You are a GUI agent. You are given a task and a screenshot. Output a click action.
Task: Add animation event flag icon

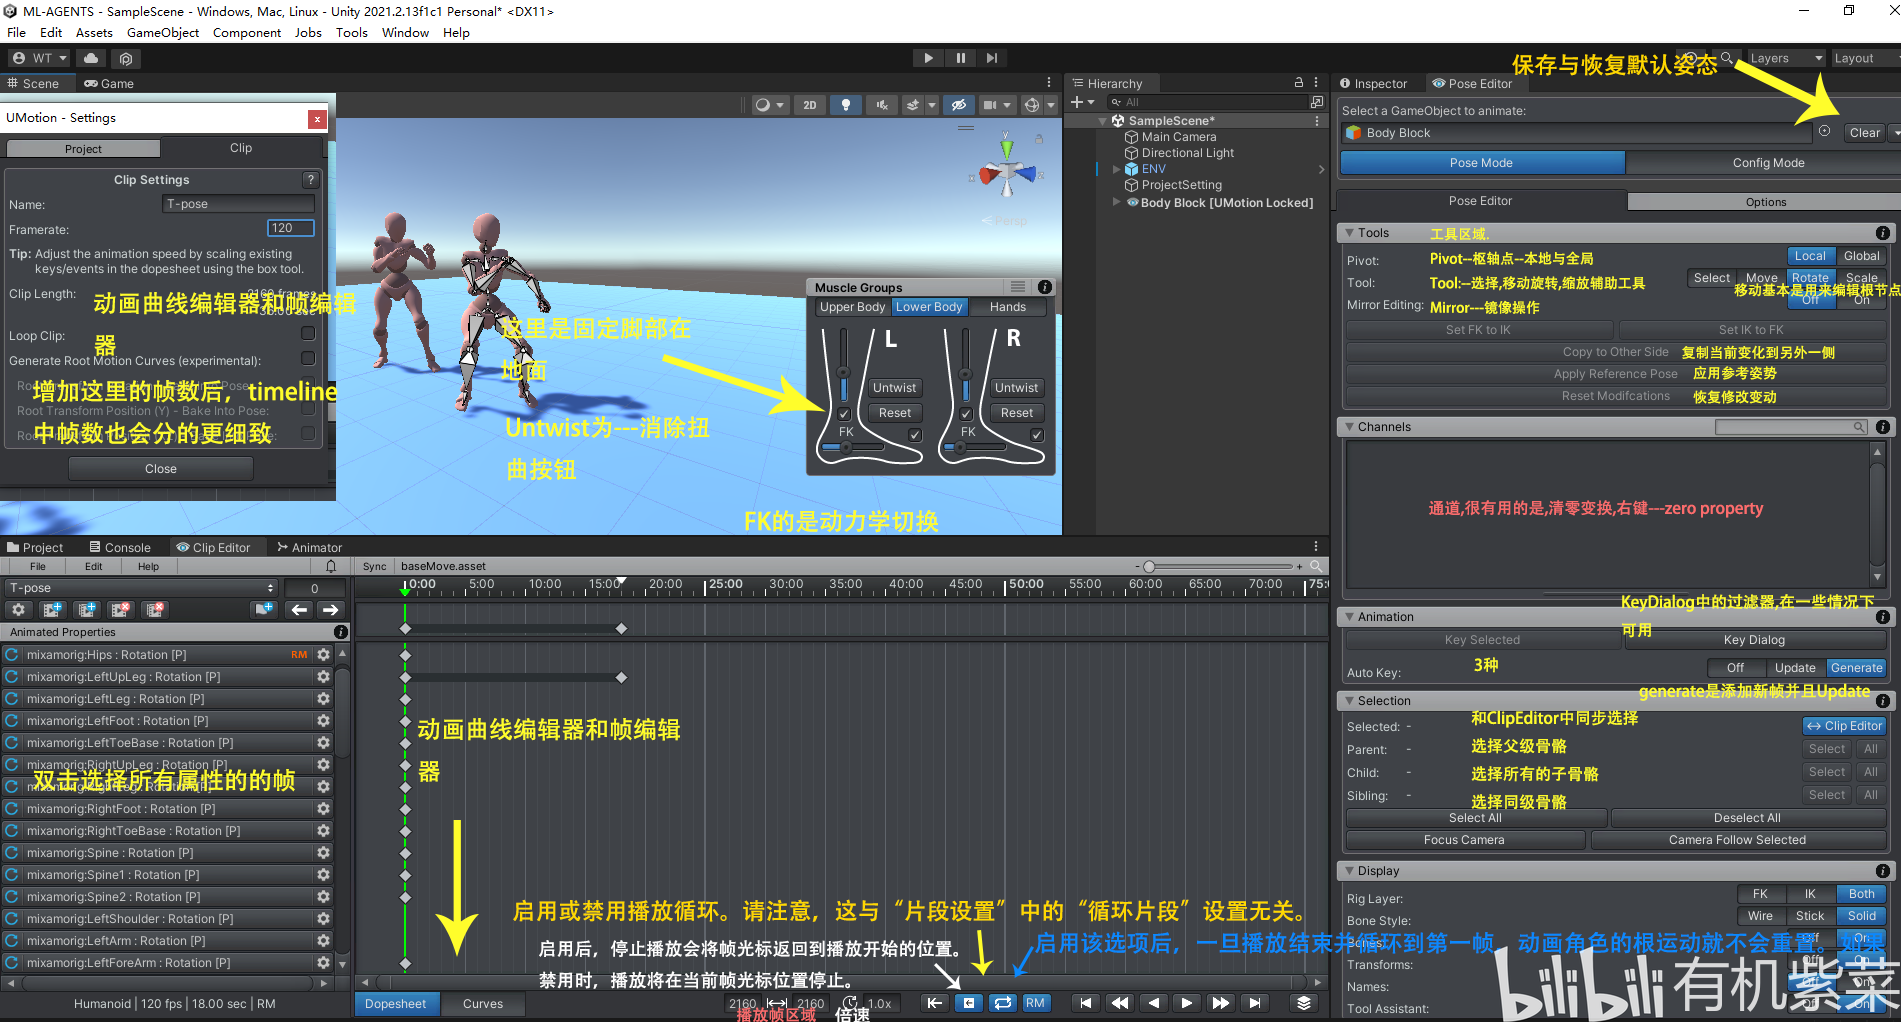click(265, 609)
